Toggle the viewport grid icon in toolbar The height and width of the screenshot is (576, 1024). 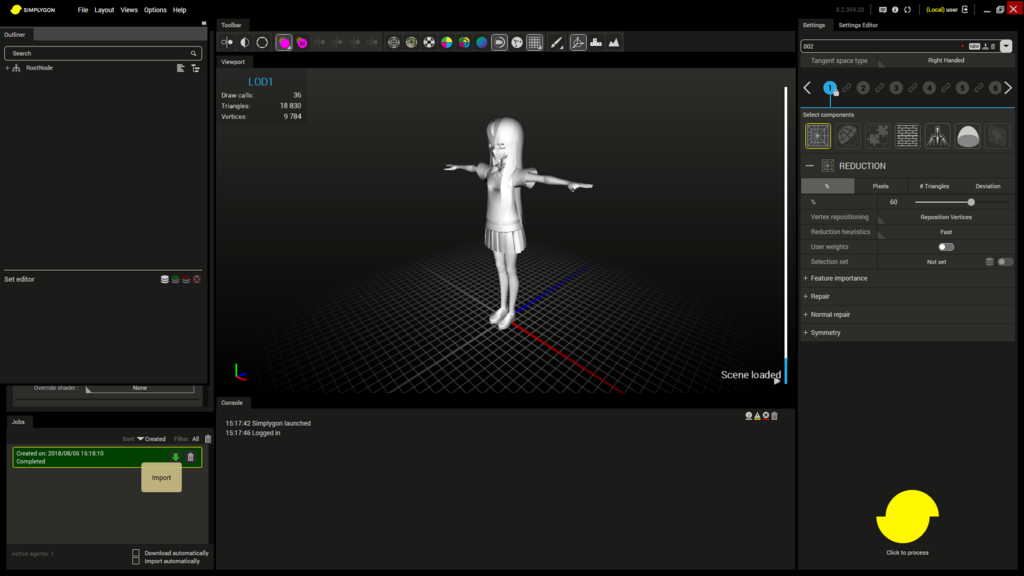pyautogui.click(x=535, y=42)
